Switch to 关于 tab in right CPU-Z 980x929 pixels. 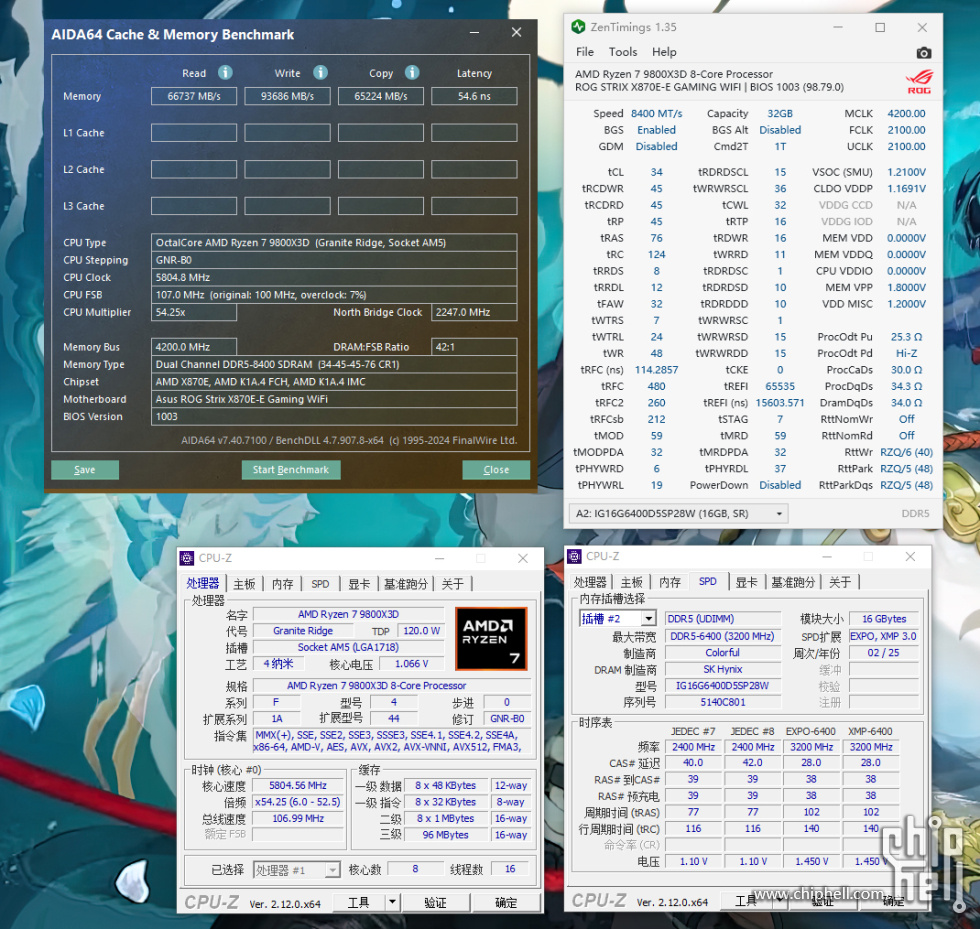pos(840,582)
